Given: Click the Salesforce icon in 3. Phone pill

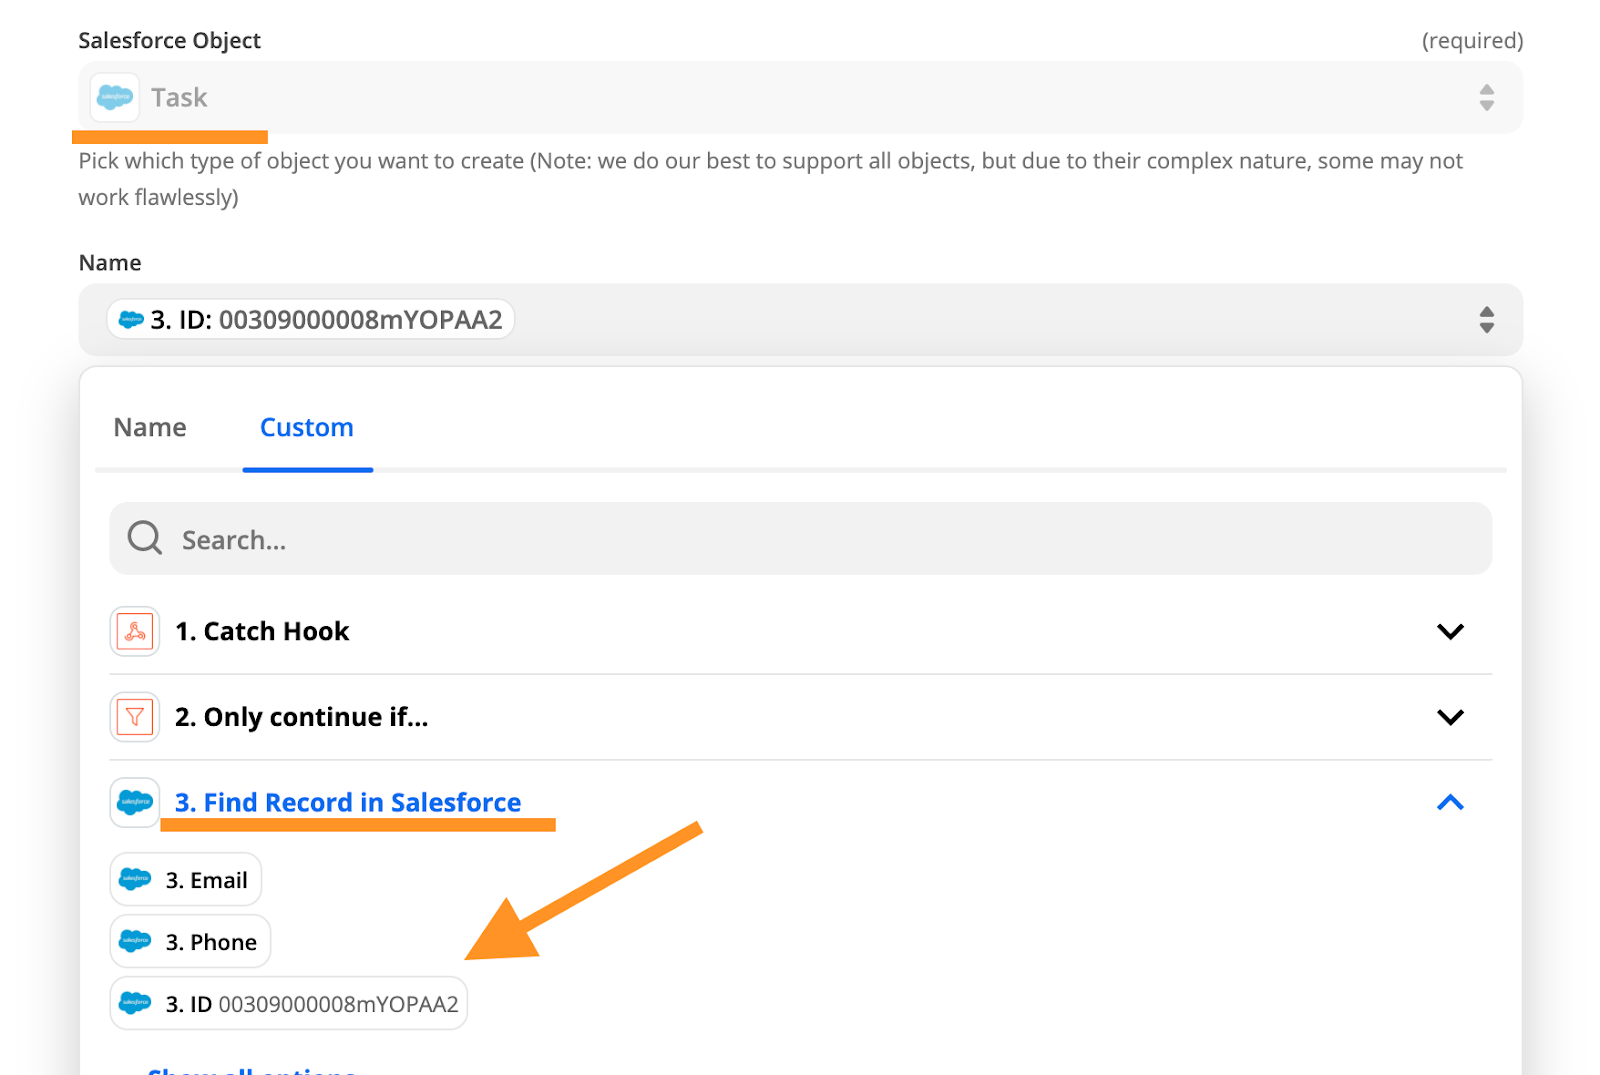Looking at the screenshot, I should coord(135,942).
